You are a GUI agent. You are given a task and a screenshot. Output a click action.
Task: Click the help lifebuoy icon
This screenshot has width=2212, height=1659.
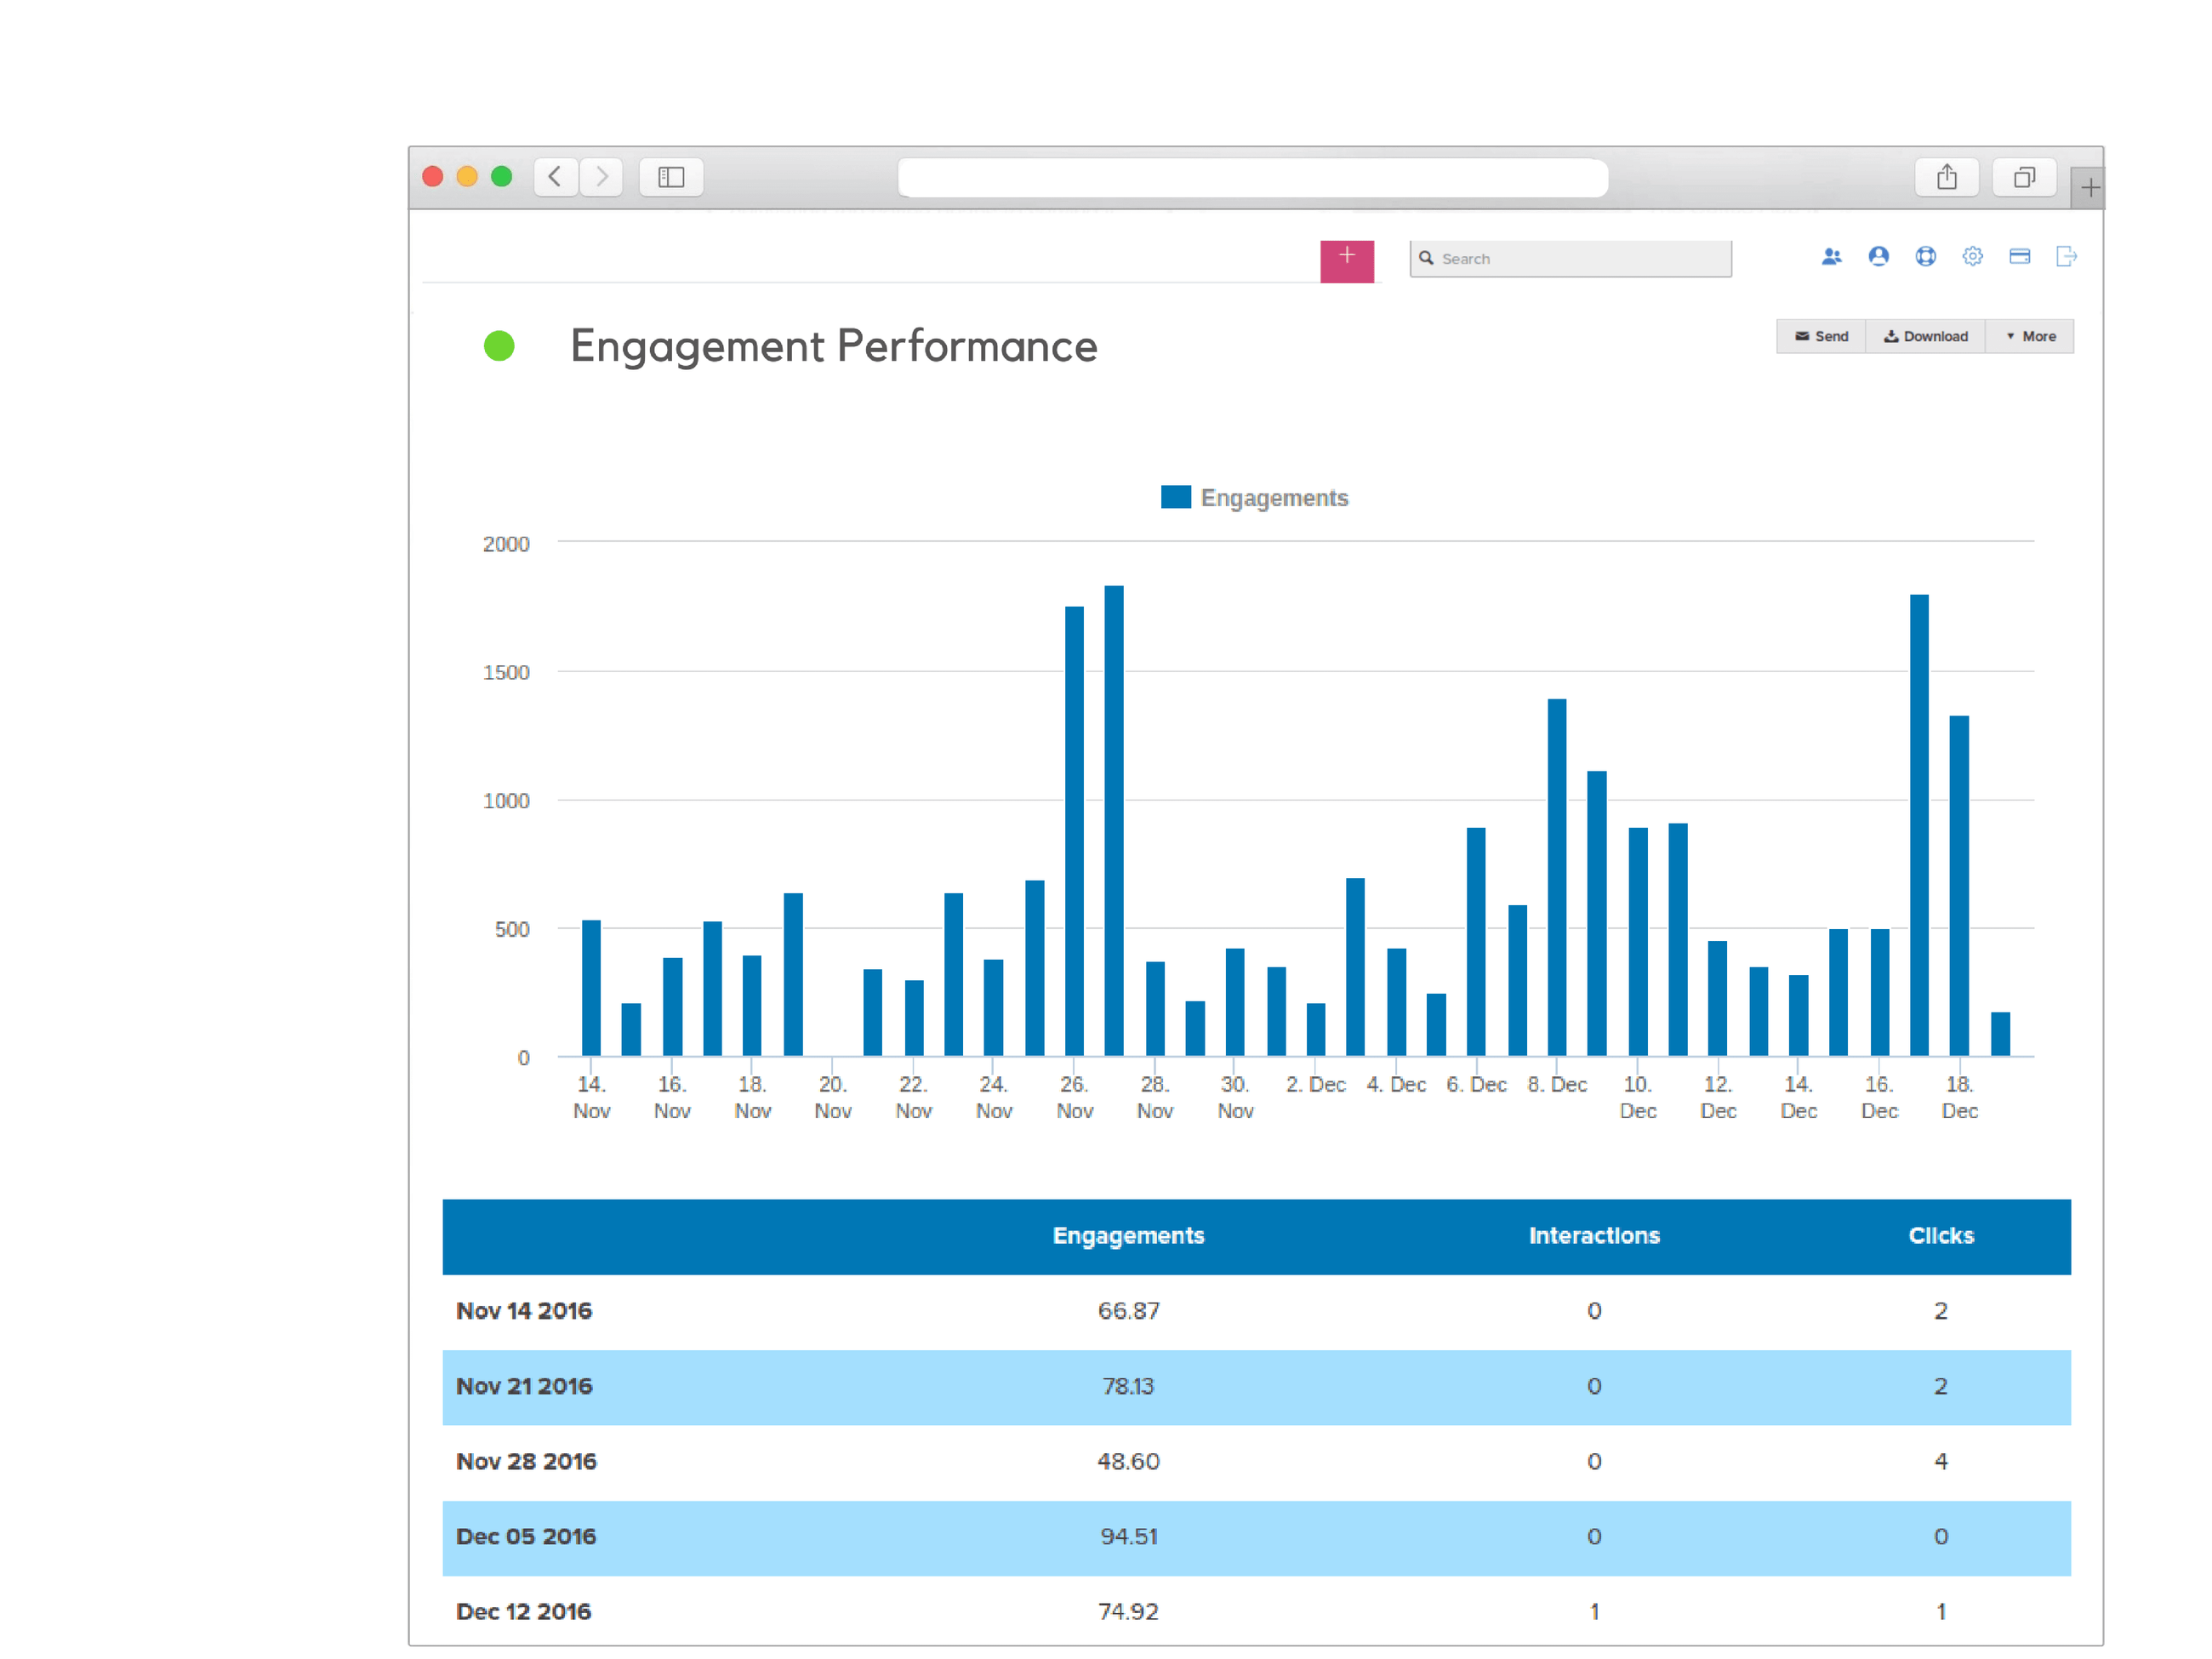pos(1925,257)
